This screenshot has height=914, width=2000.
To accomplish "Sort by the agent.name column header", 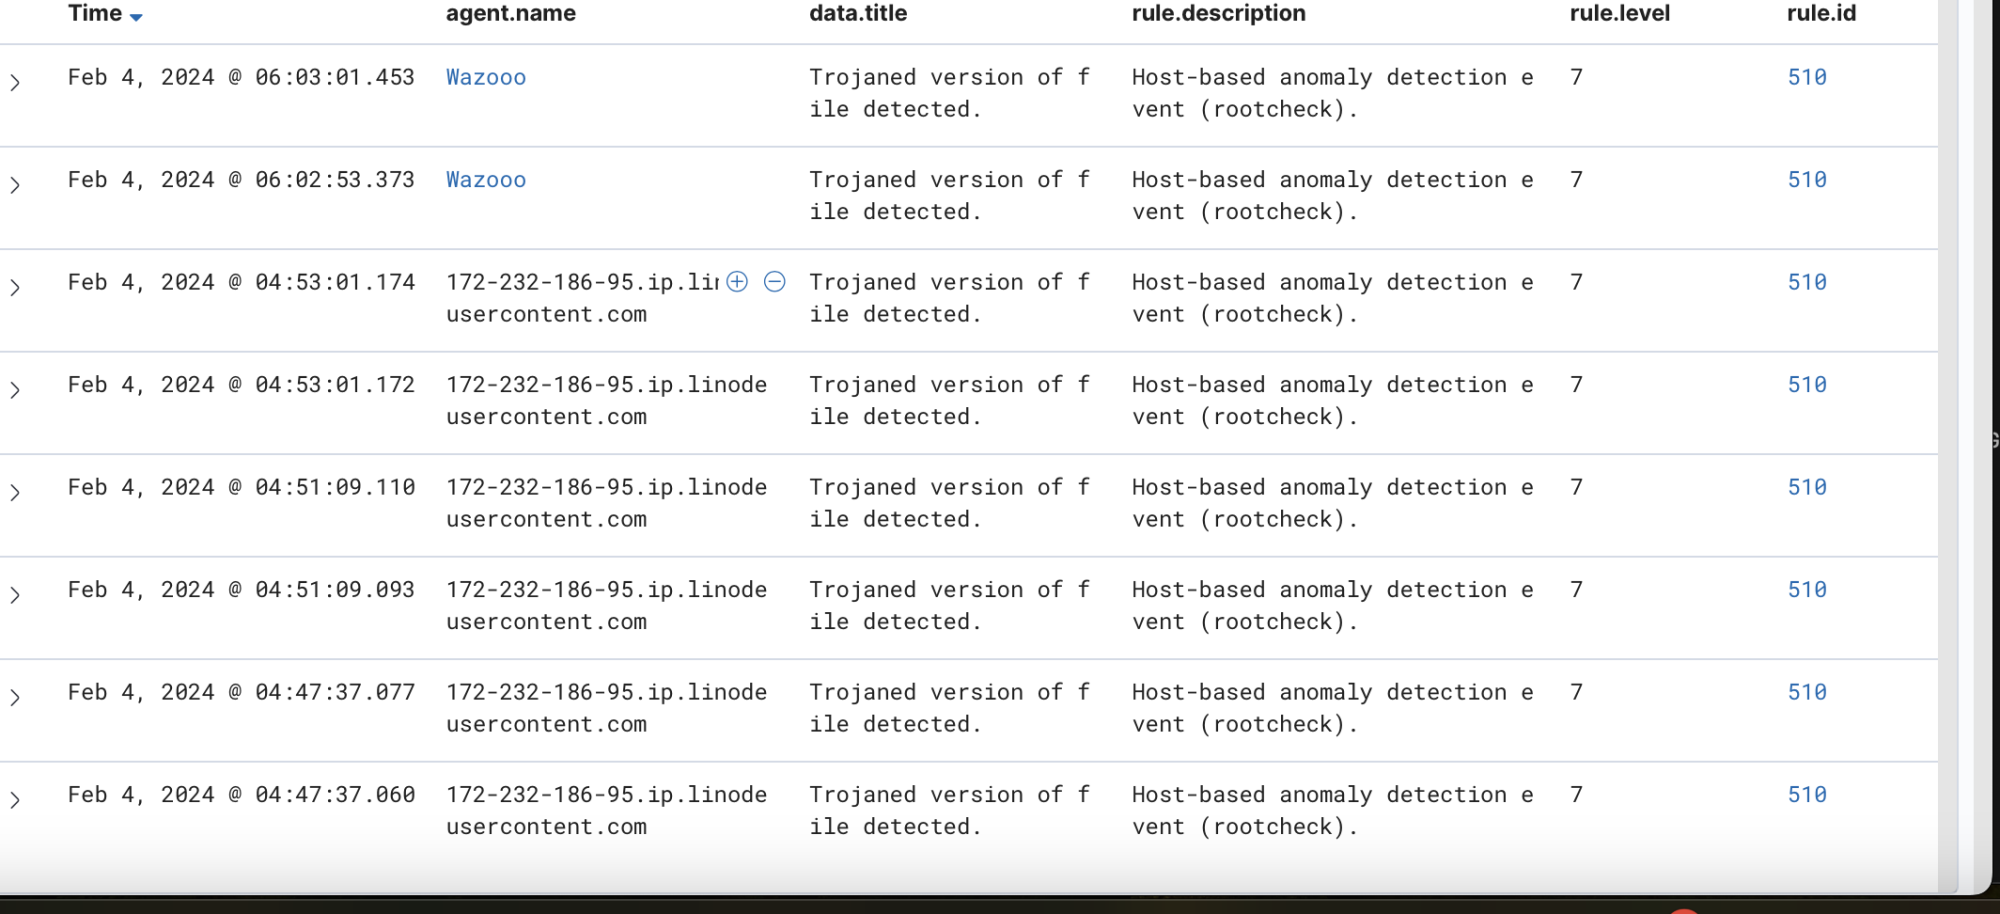I will [x=510, y=13].
